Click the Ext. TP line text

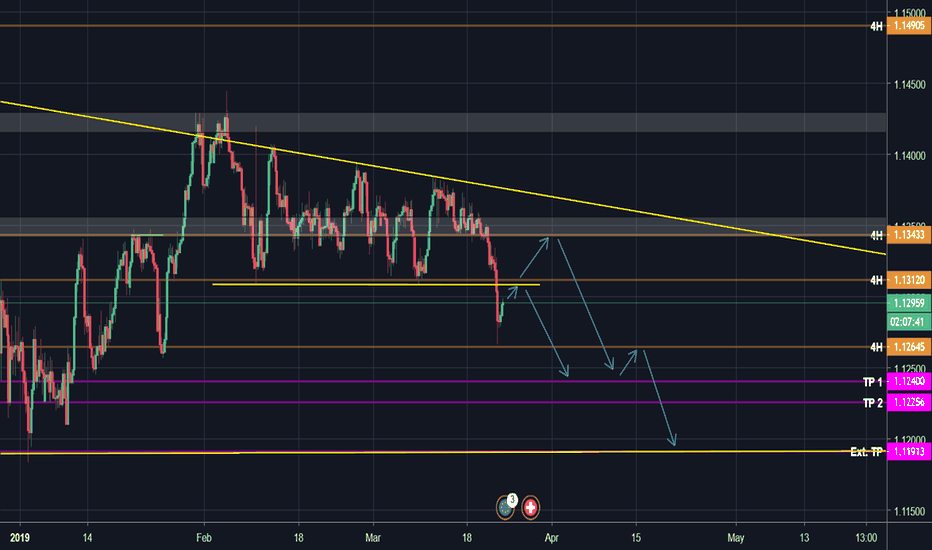point(866,452)
